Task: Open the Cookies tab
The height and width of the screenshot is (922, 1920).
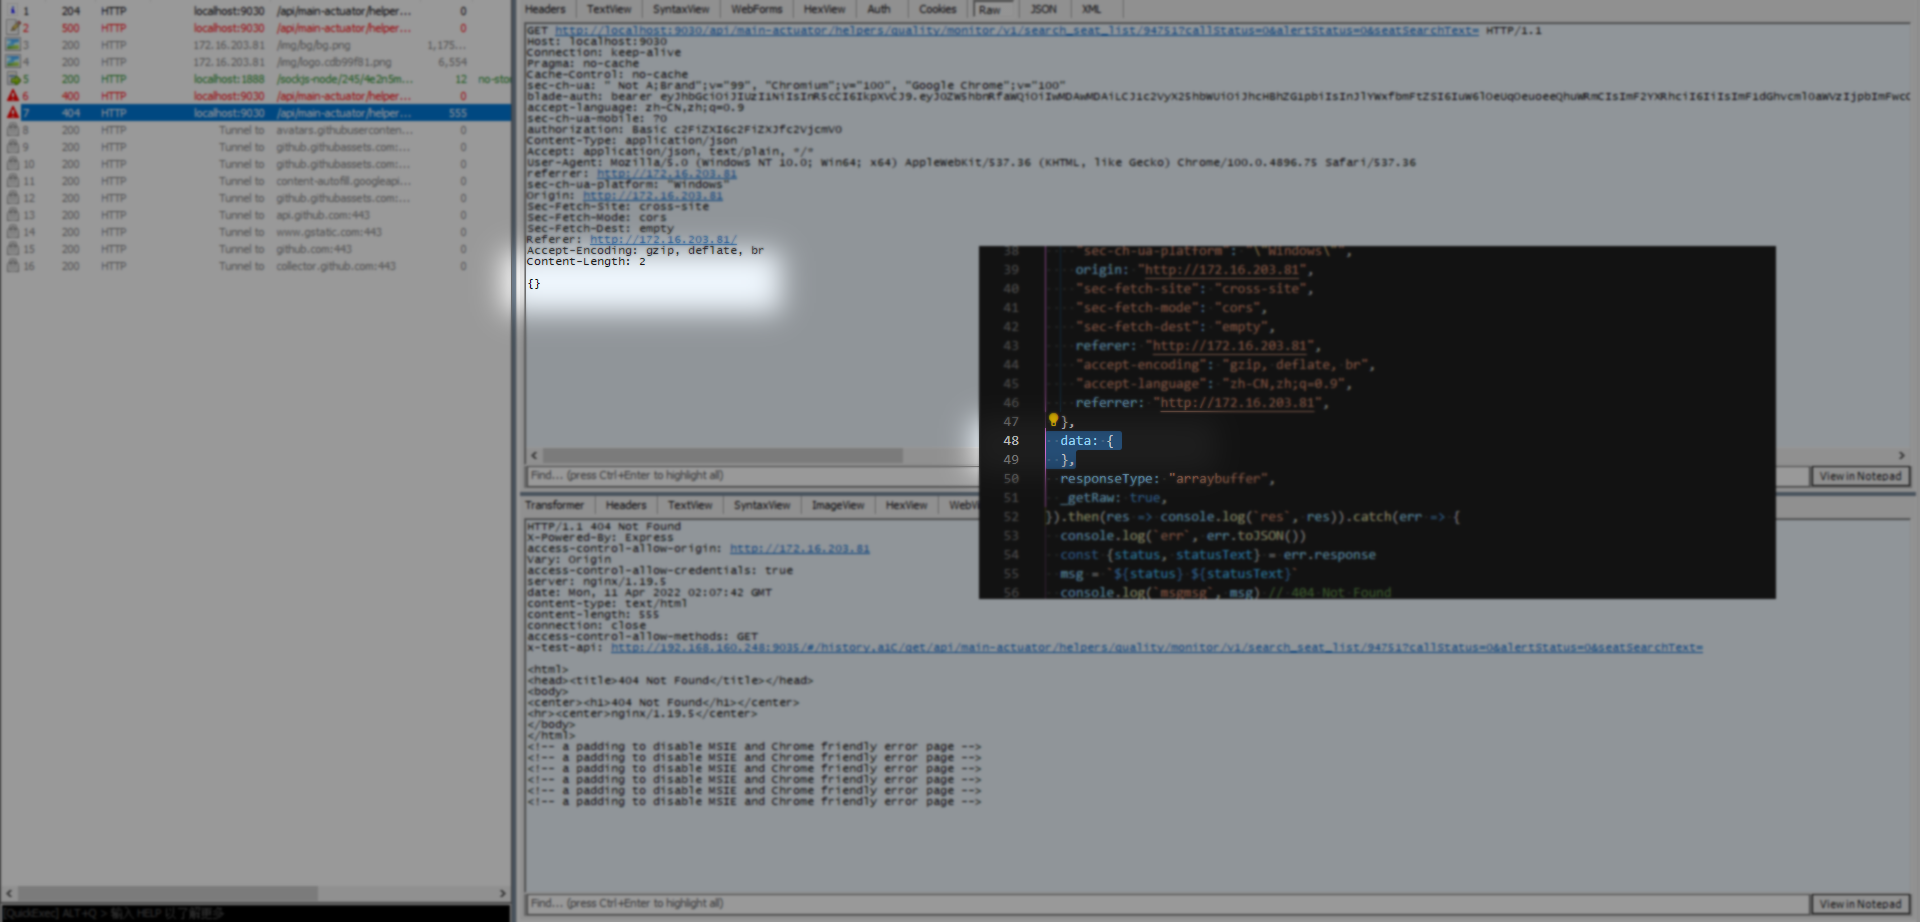Action: click(937, 9)
